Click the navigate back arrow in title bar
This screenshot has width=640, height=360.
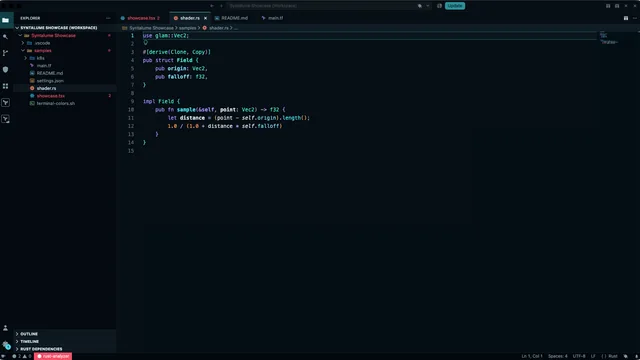(212, 6)
